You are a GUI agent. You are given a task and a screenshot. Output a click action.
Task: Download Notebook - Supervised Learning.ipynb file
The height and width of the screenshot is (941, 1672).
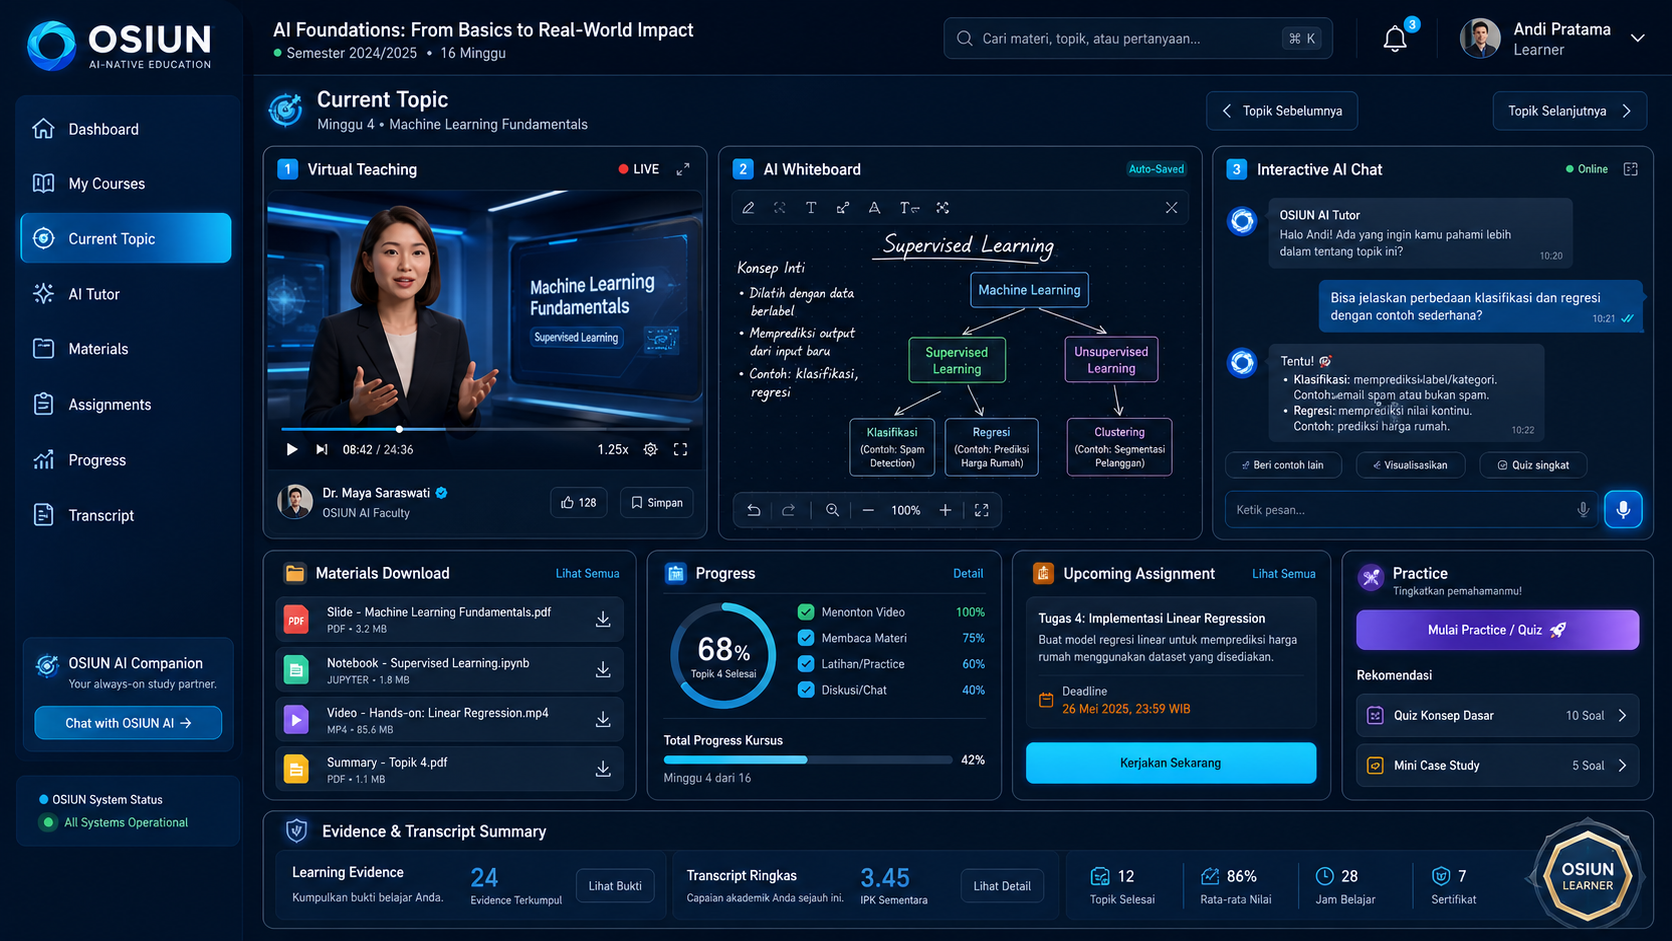point(603,669)
